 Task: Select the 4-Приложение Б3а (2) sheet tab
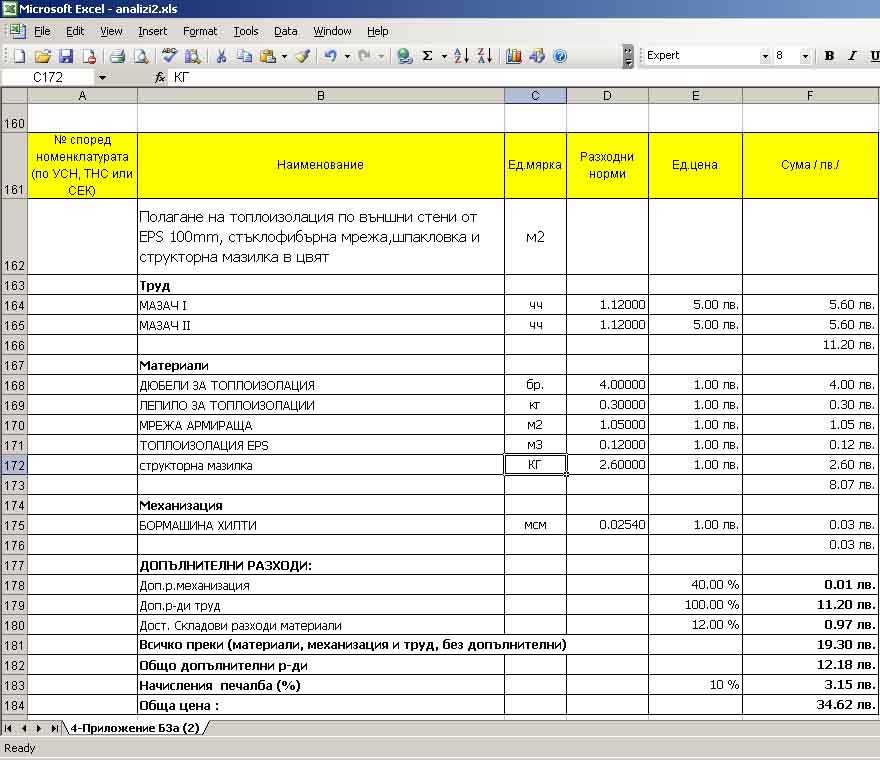pos(135,728)
